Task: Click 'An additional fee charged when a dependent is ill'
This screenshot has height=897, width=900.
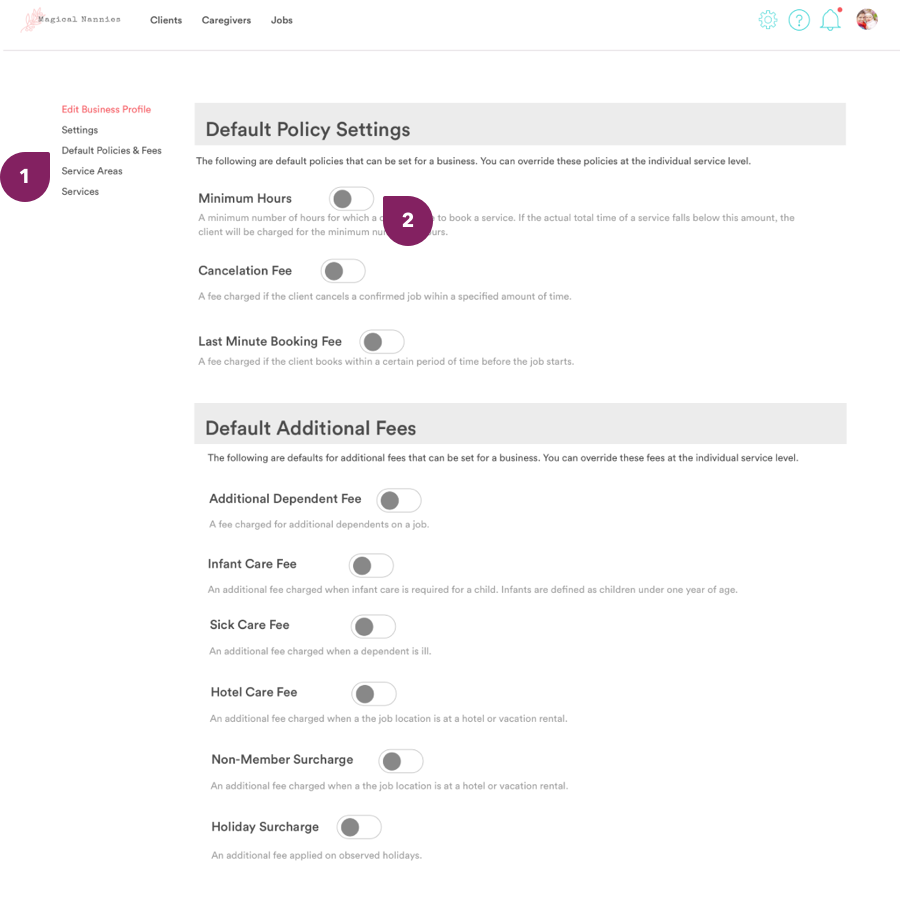Action: point(320,651)
